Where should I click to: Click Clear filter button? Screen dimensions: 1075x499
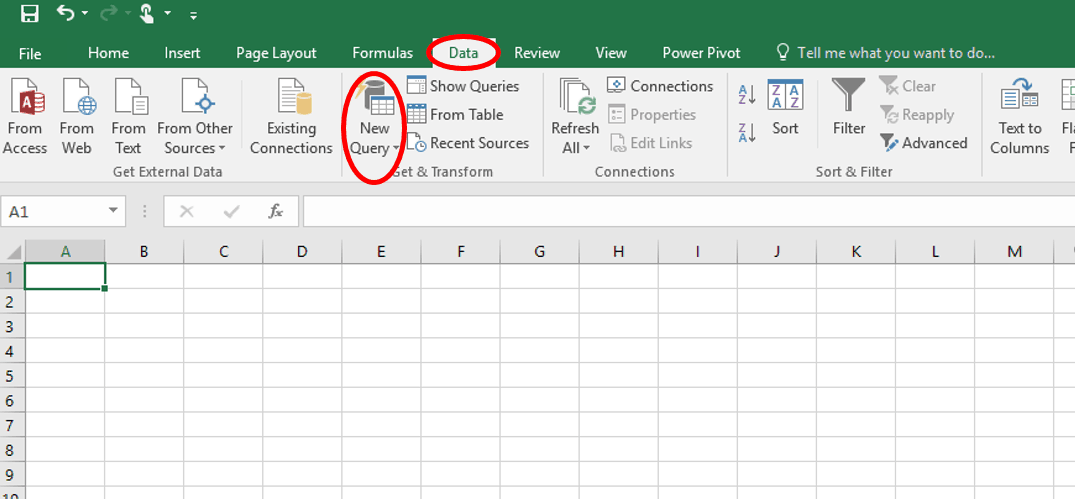[908, 86]
